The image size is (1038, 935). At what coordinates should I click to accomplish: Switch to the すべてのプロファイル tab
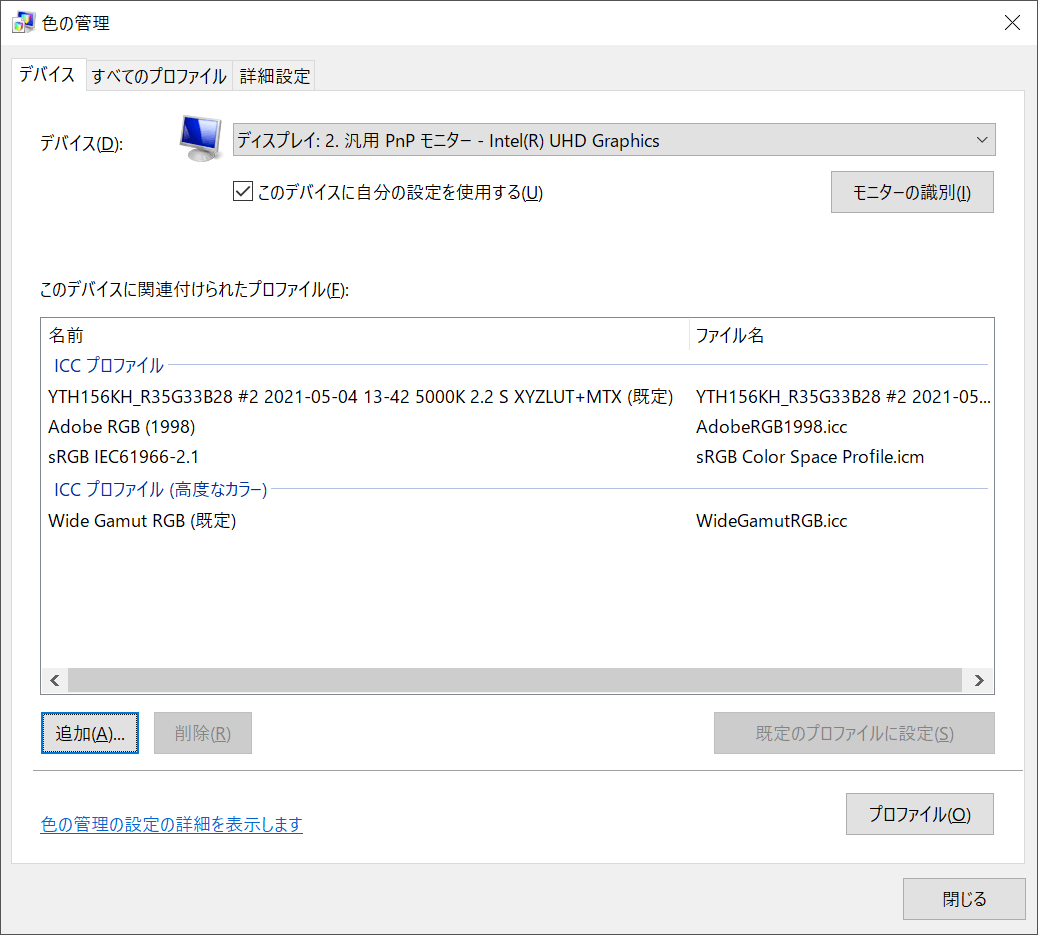158,75
